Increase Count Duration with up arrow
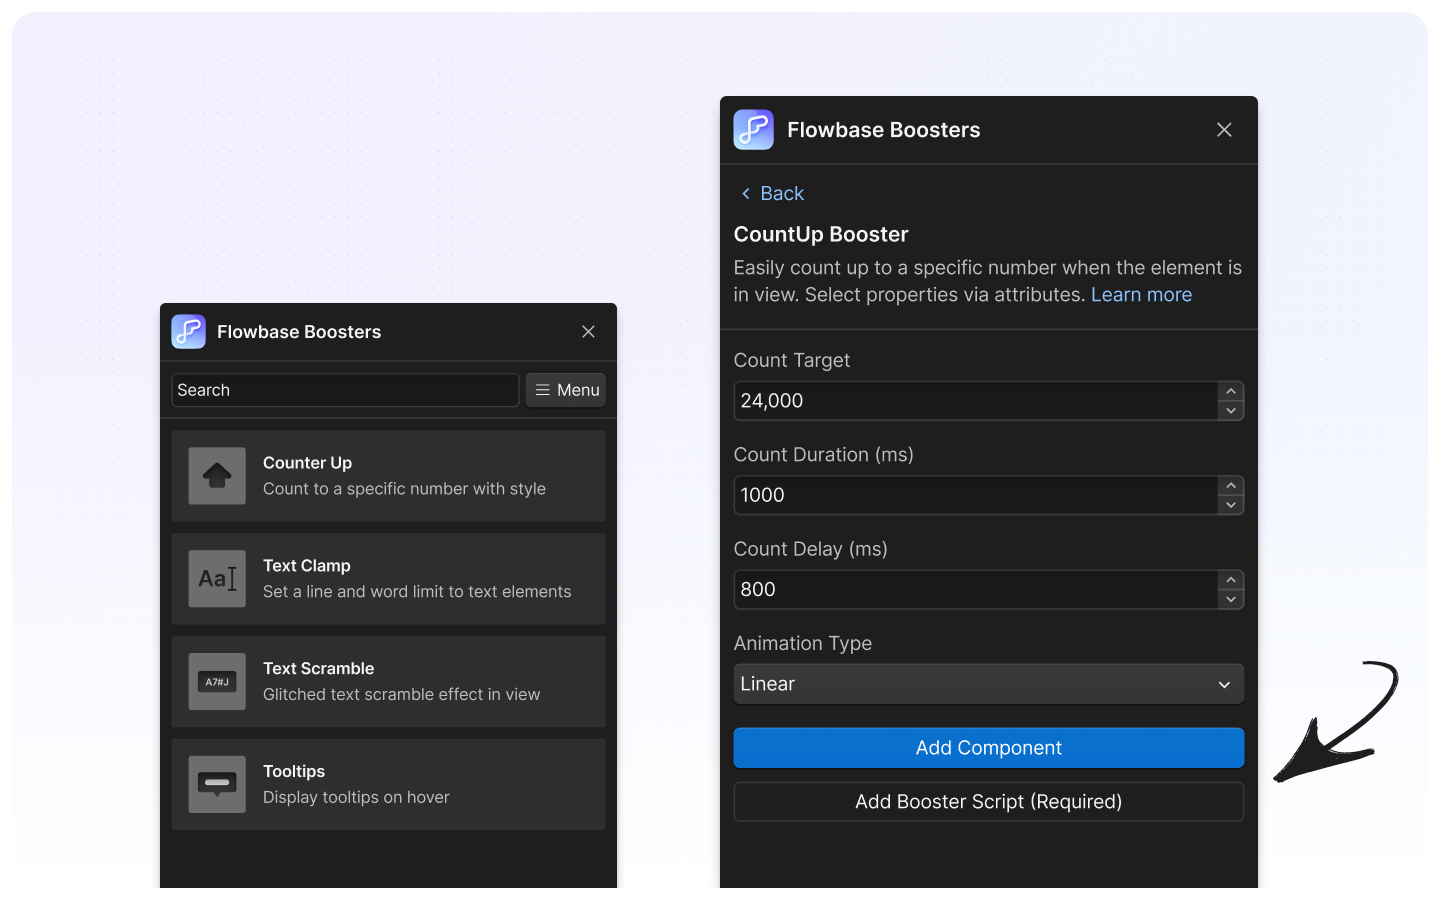 point(1231,485)
